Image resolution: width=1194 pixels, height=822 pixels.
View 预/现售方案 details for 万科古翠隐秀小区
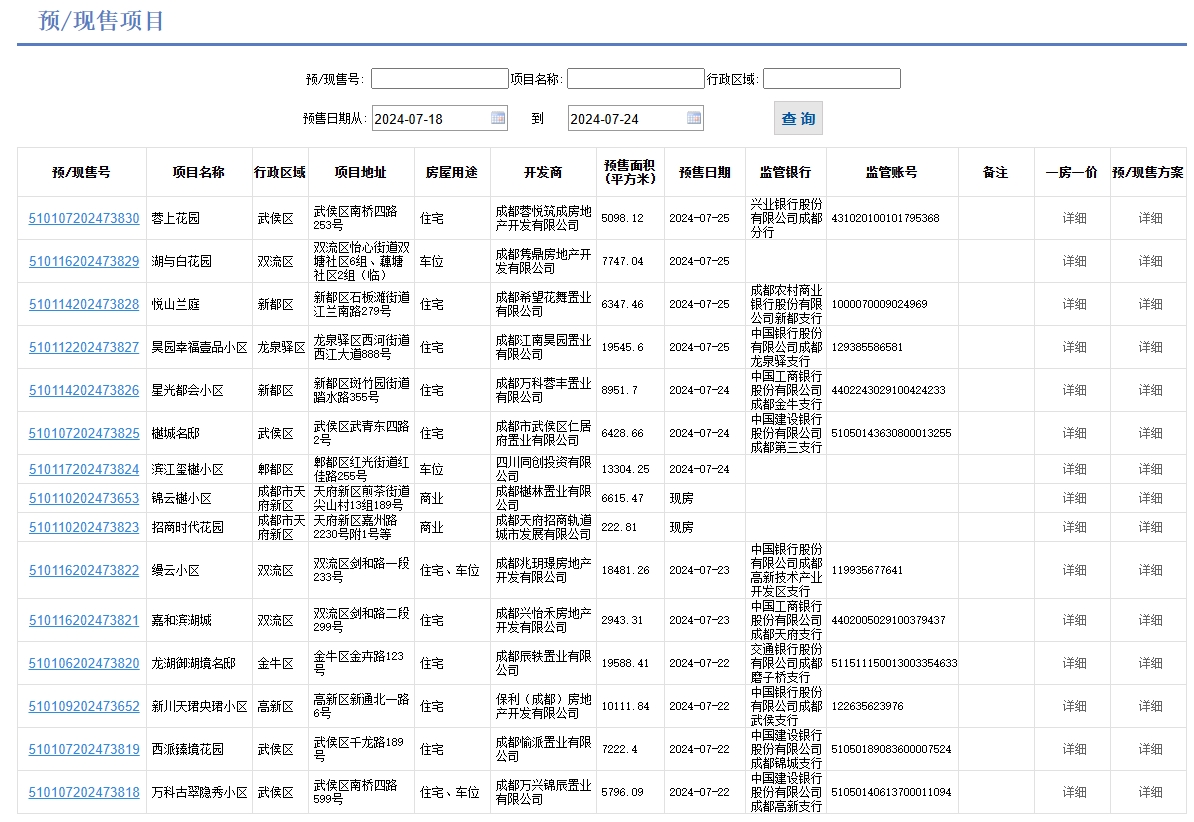click(x=1150, y=793)
